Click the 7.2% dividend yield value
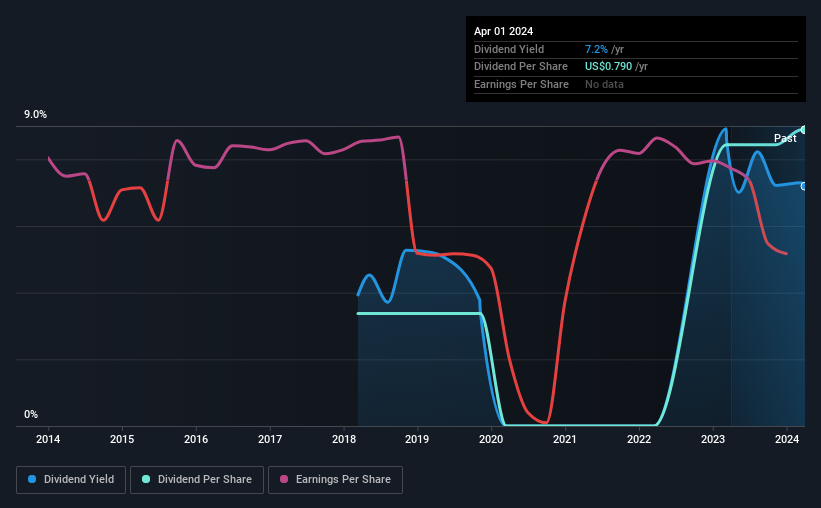 [x=596, y=49]
